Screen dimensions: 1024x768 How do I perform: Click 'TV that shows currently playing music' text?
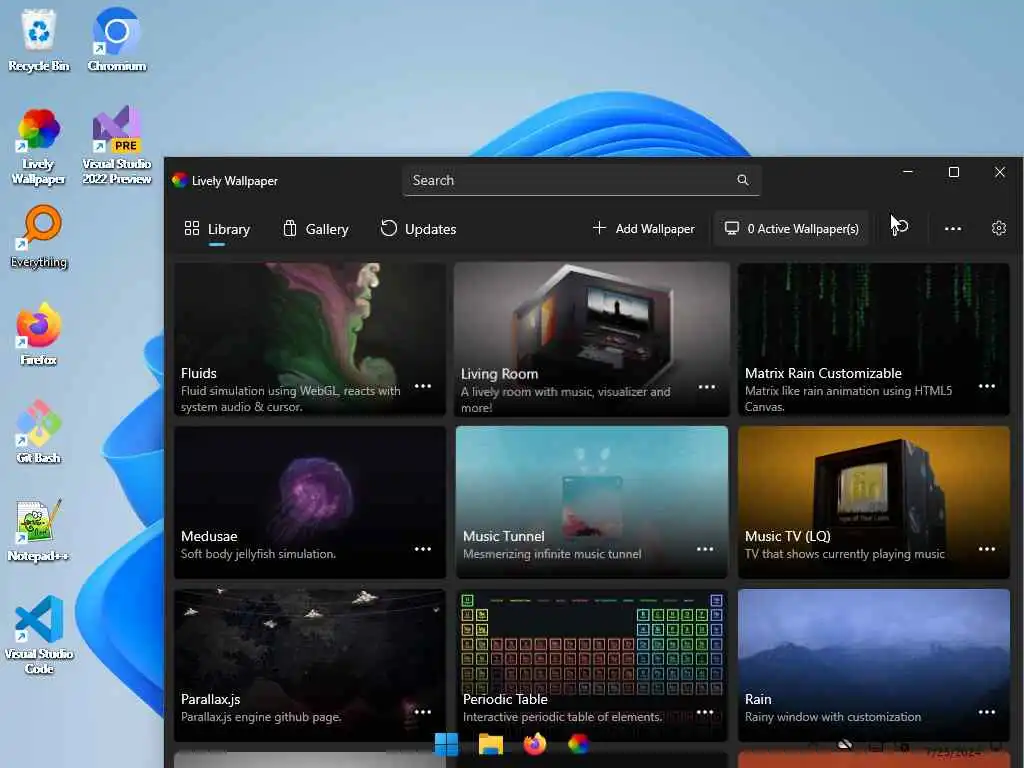tap(844, 554)
